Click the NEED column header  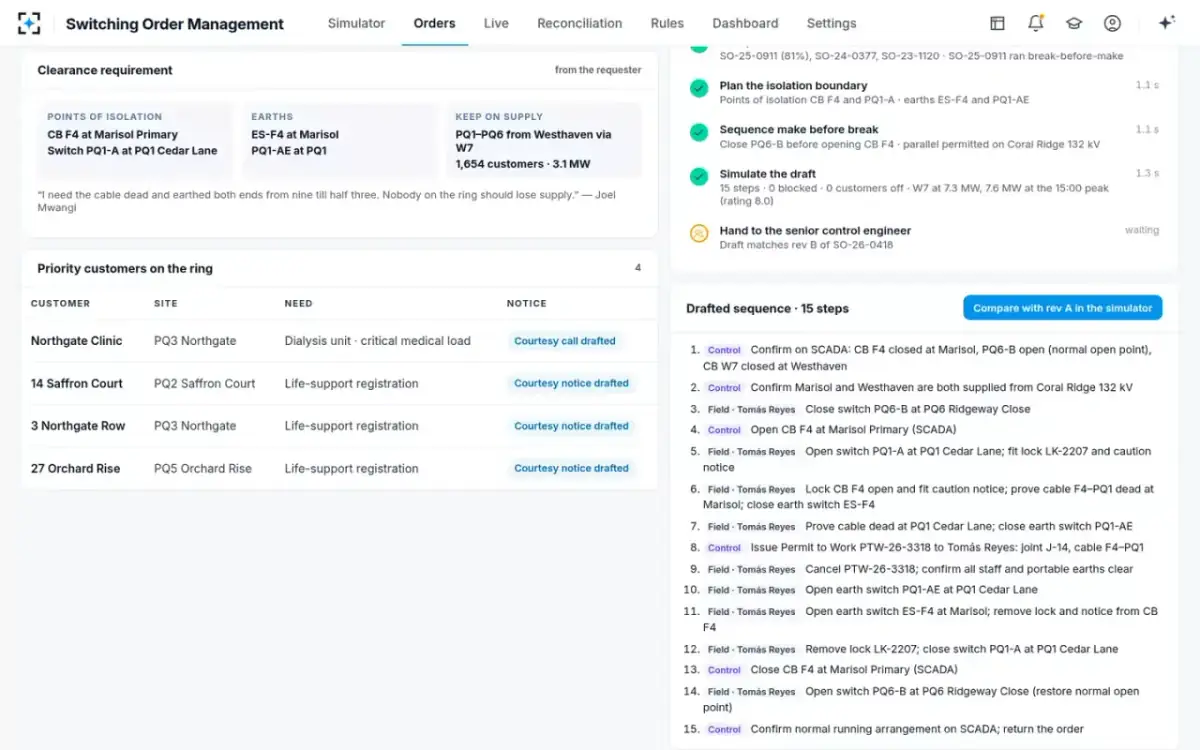click(x=298, y=303)
